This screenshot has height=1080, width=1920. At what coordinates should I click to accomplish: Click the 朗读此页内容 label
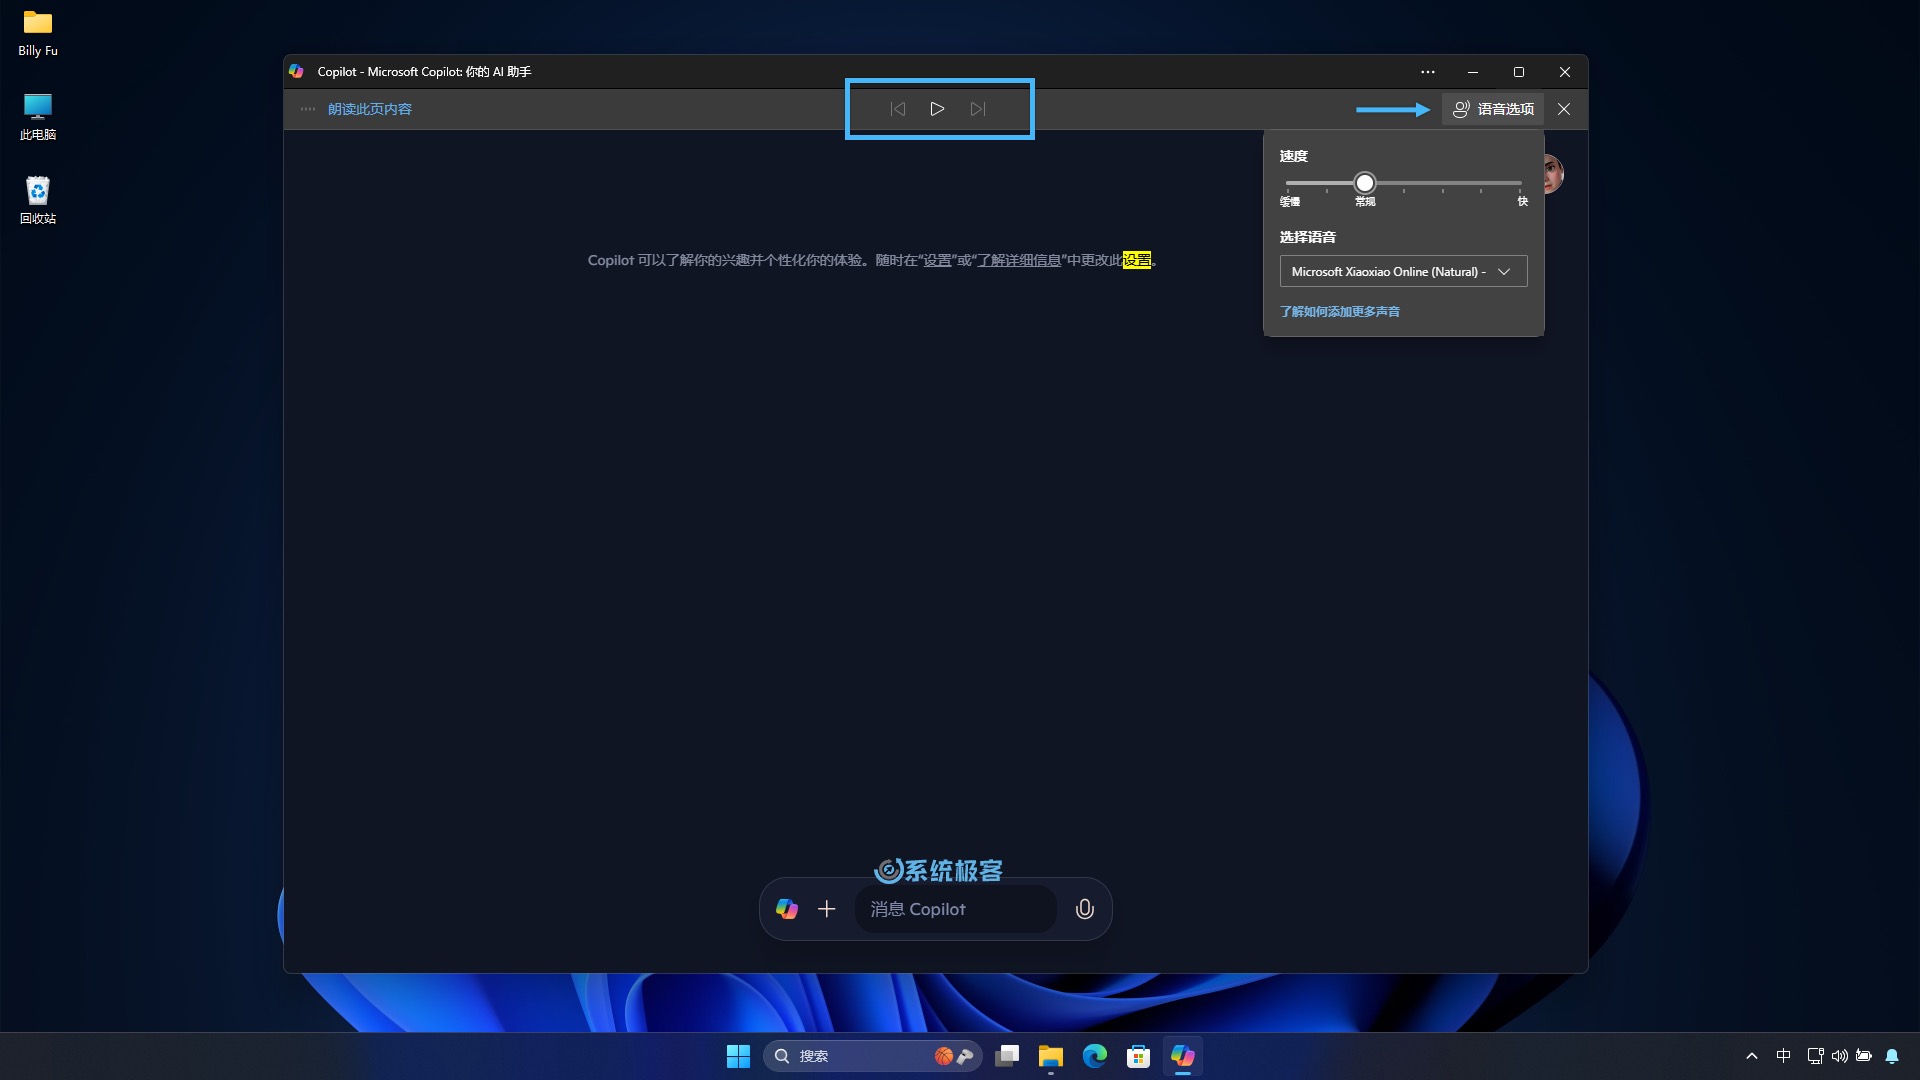point(370,109)
